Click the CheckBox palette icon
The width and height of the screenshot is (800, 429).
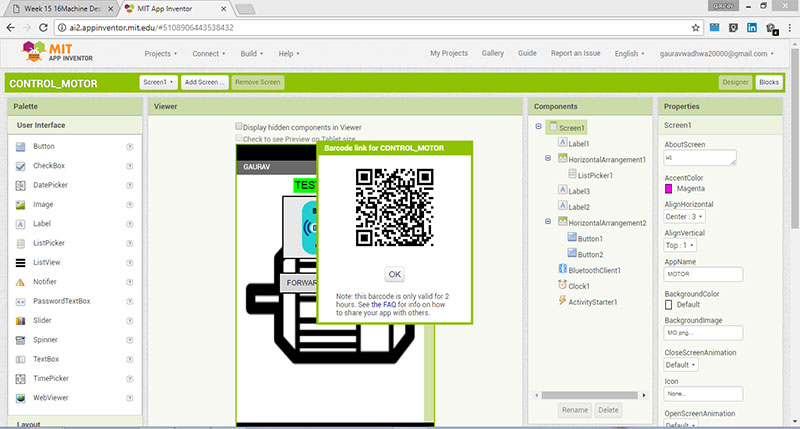pos(20,166)
